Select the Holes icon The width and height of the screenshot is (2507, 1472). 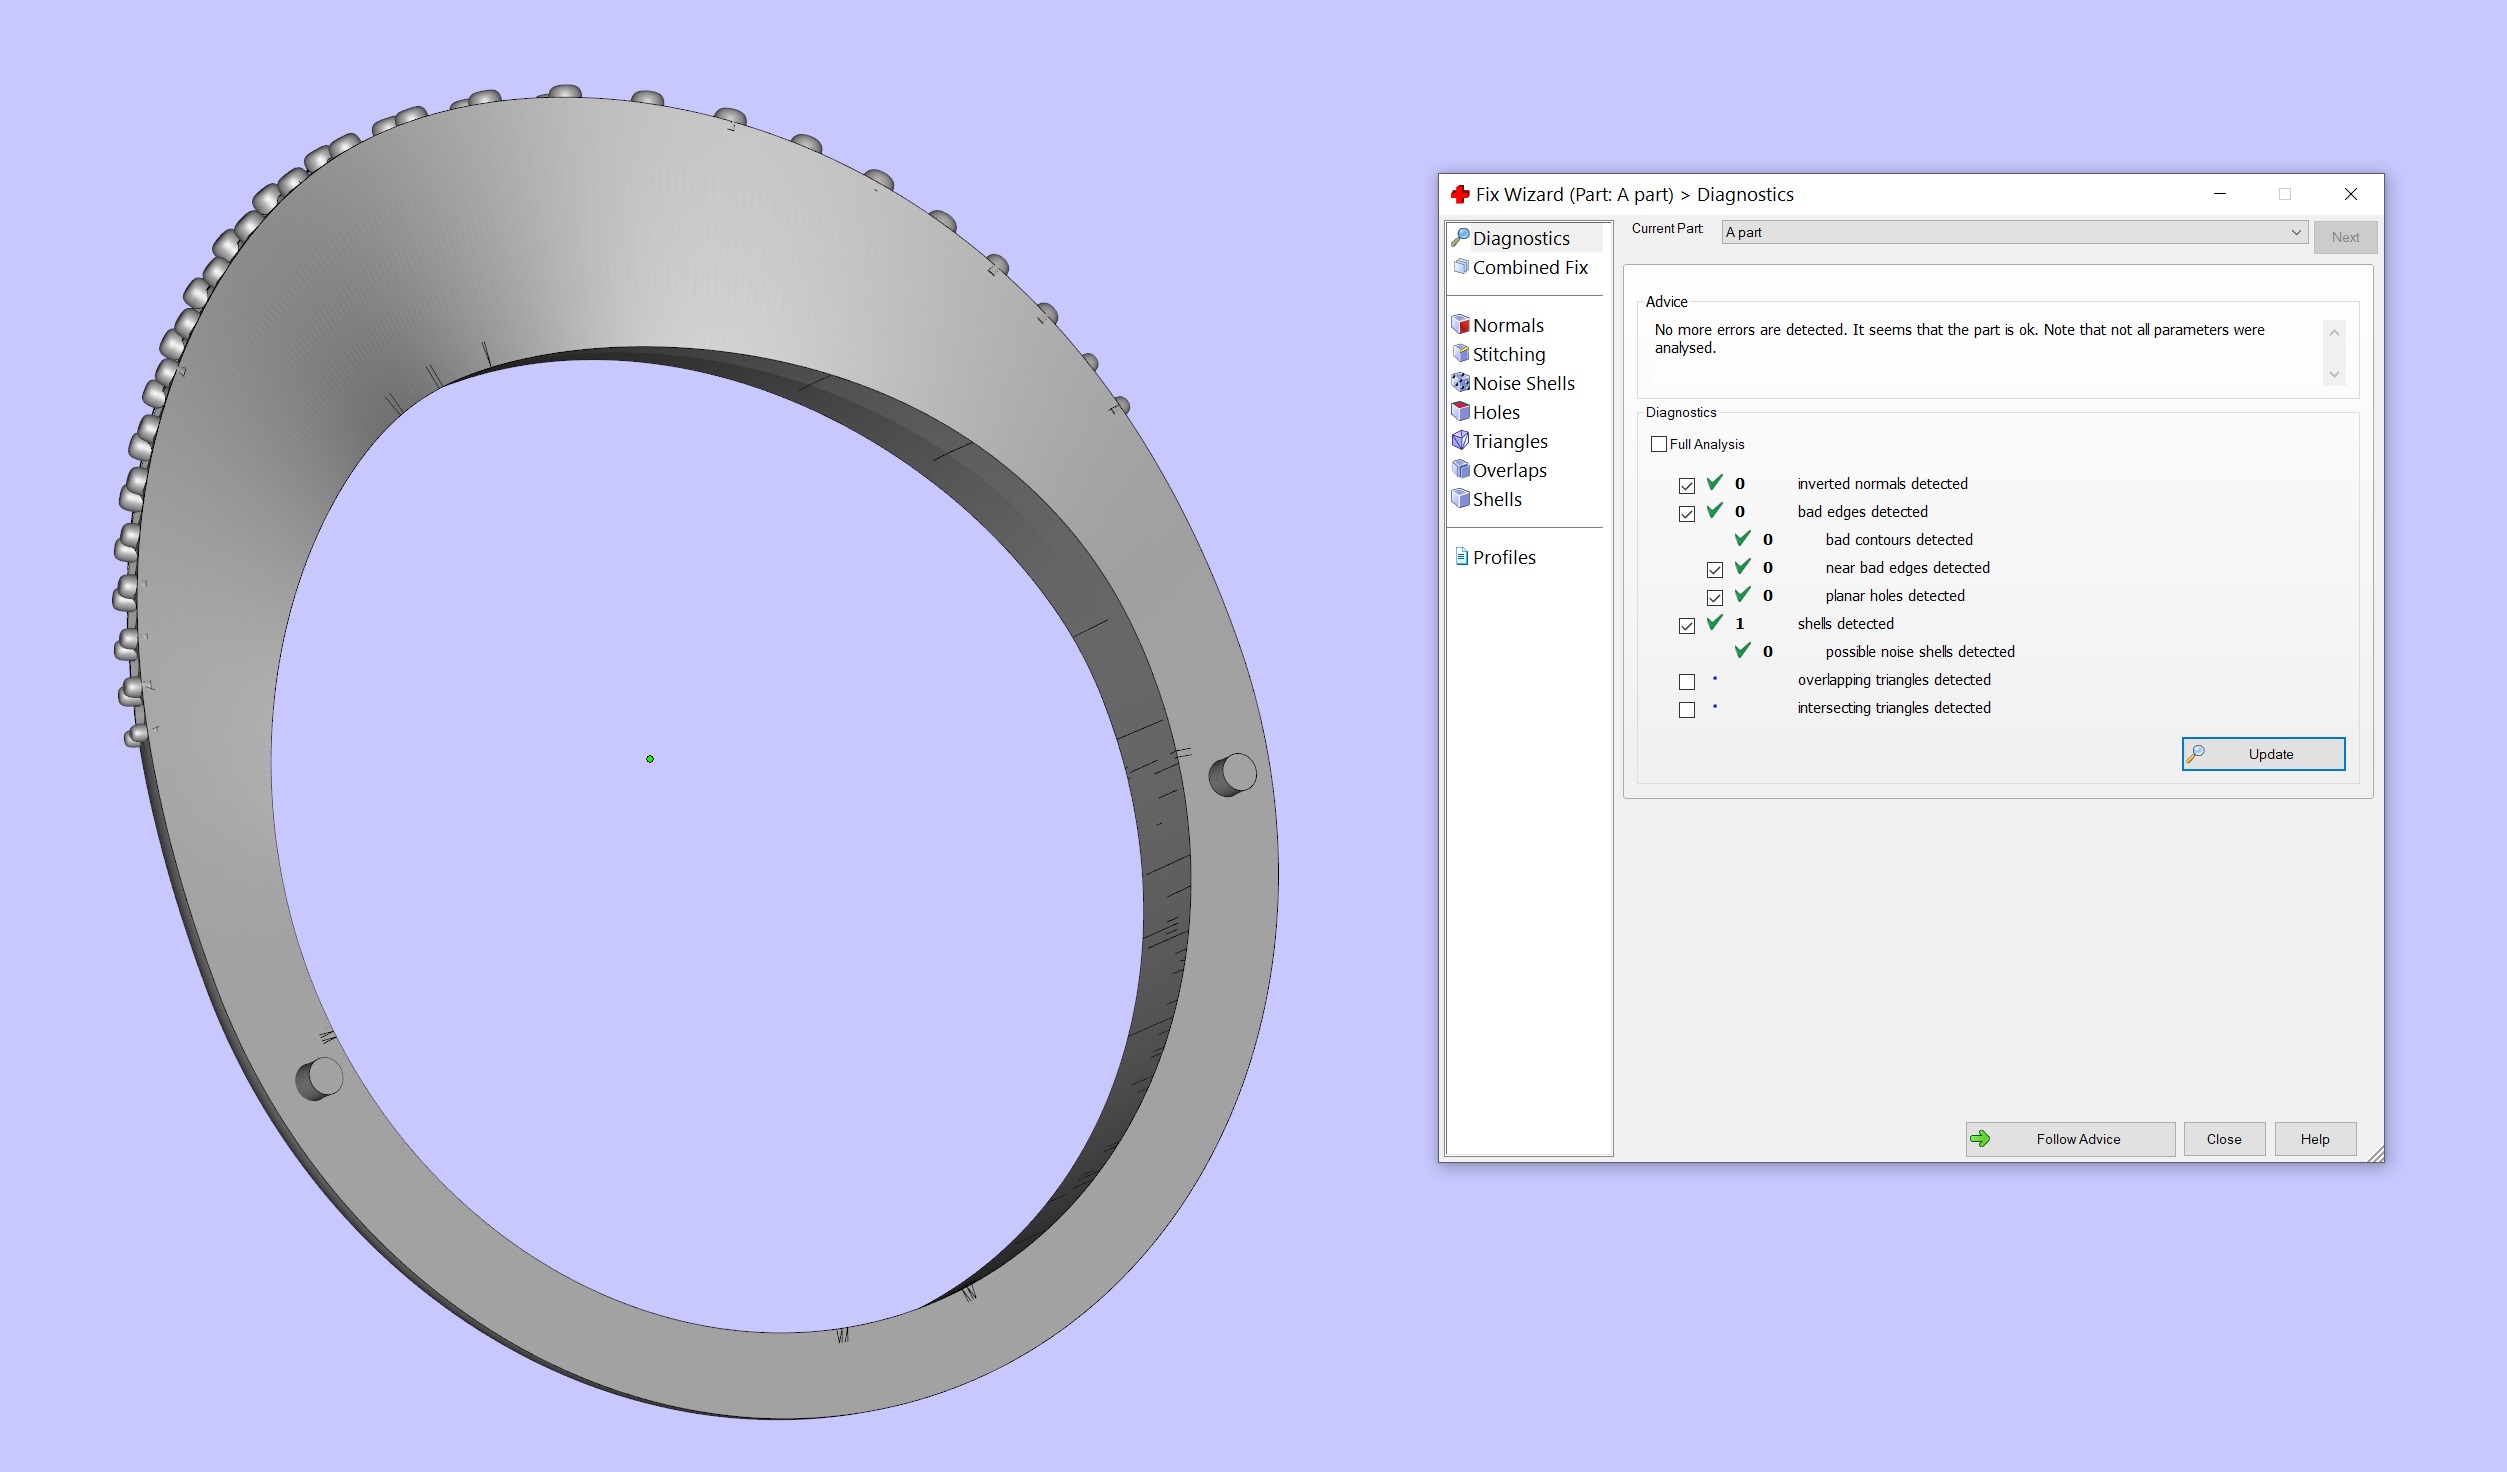(x=1461, y=412)
